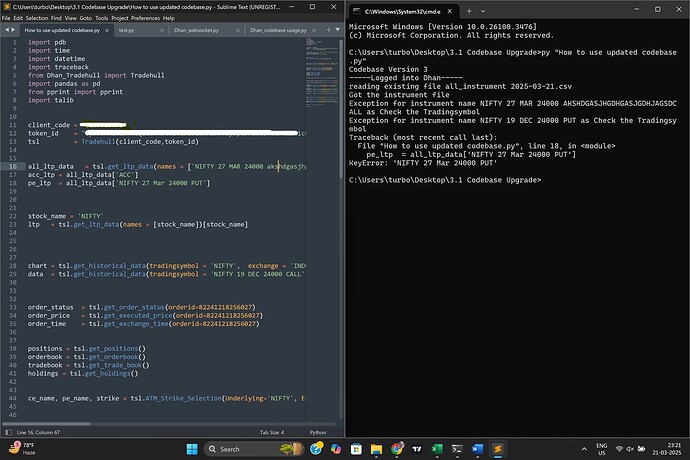Click the Sublime Text minimap
The image size is (690, 460).
(x=322, y=73)
